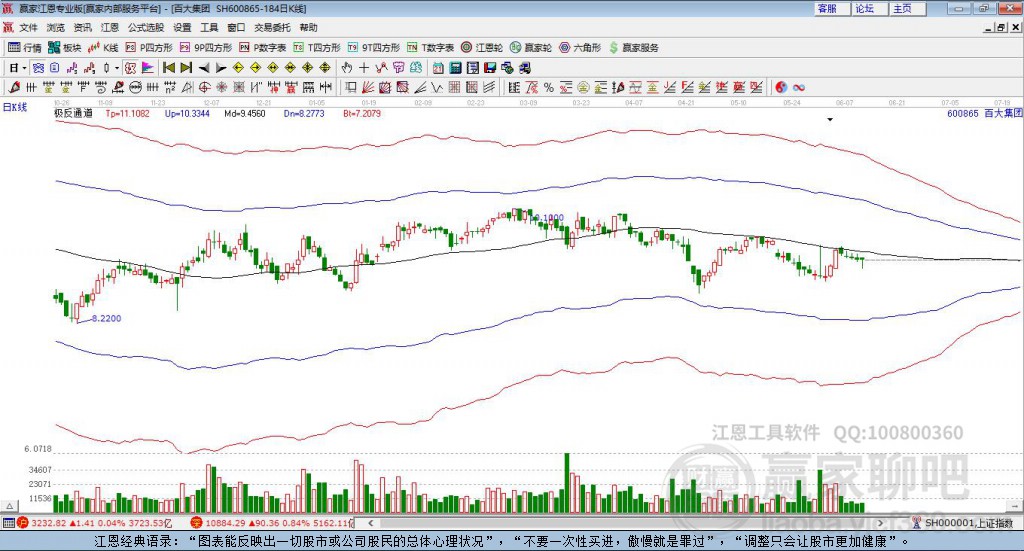Image resolution: width=1024 pixels, height=551 pixels.
Task: Click the 深 index status reading 10884.29
Action: pos(272,523)
